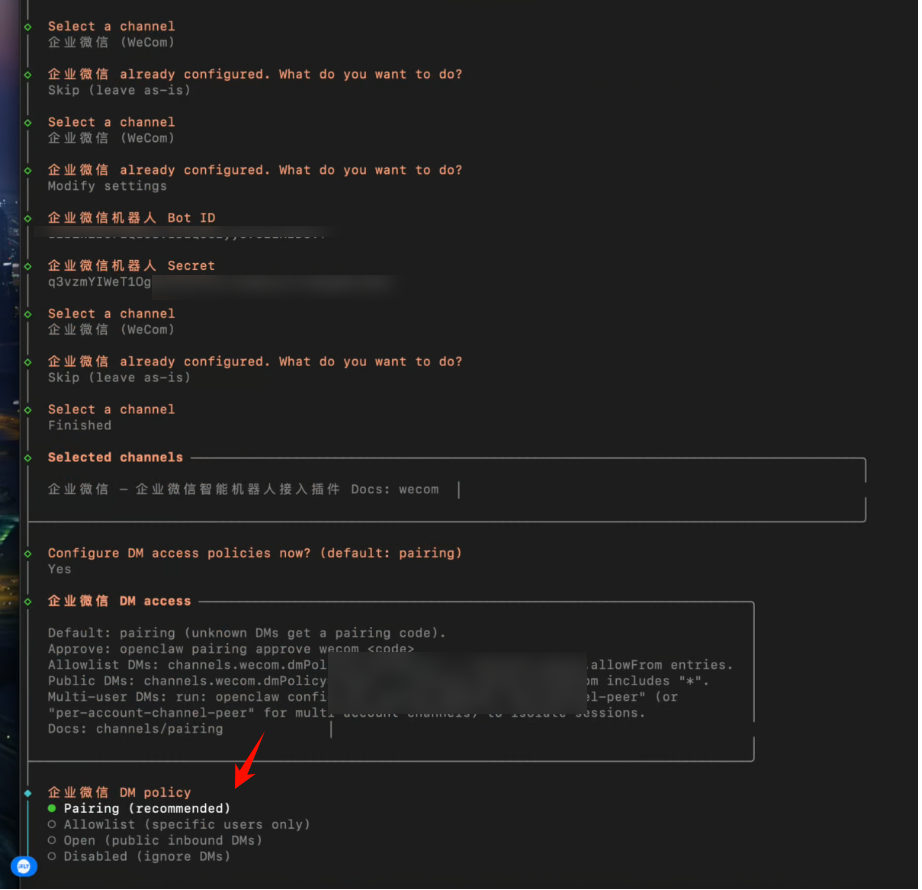Click '企业微信 – 企业微信智能机器人接入插件' text
This screenshot has height=890, width=922.
194,490
